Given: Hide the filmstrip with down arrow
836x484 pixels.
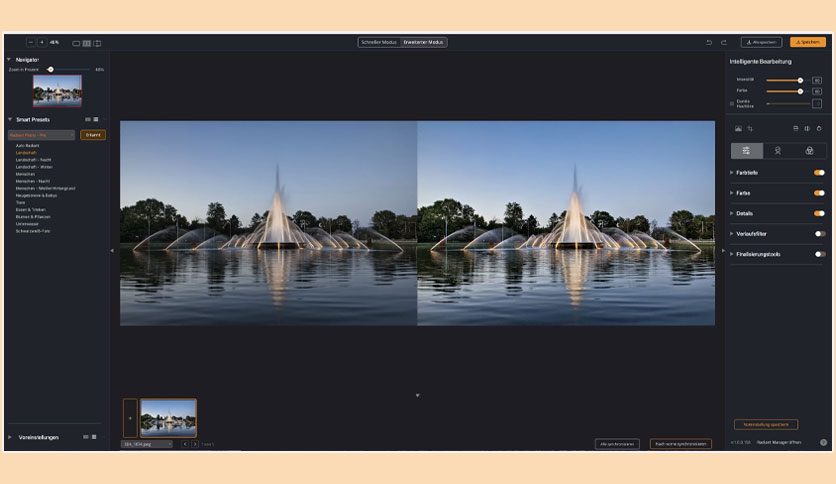Looking at the screenshot, I should [x=417, y=396].
